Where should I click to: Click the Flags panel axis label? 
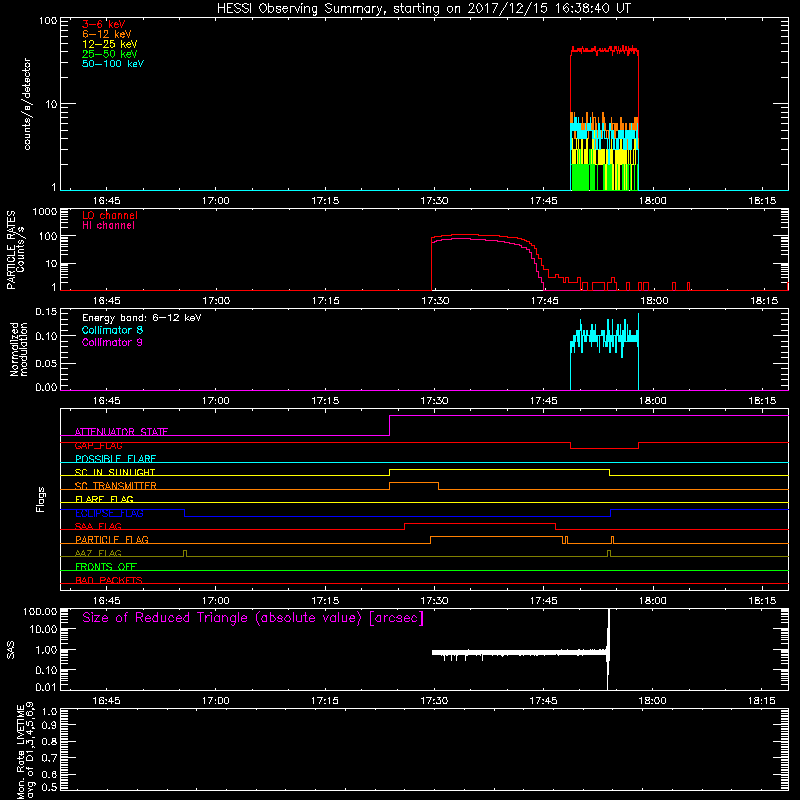tap(41, 499)
